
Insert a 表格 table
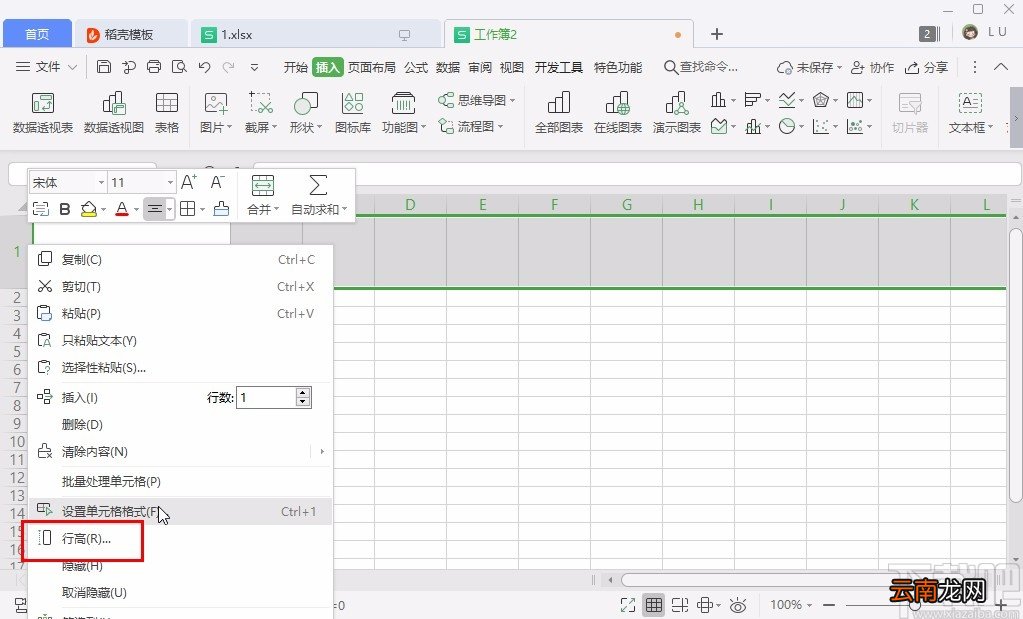pos(167,112)
